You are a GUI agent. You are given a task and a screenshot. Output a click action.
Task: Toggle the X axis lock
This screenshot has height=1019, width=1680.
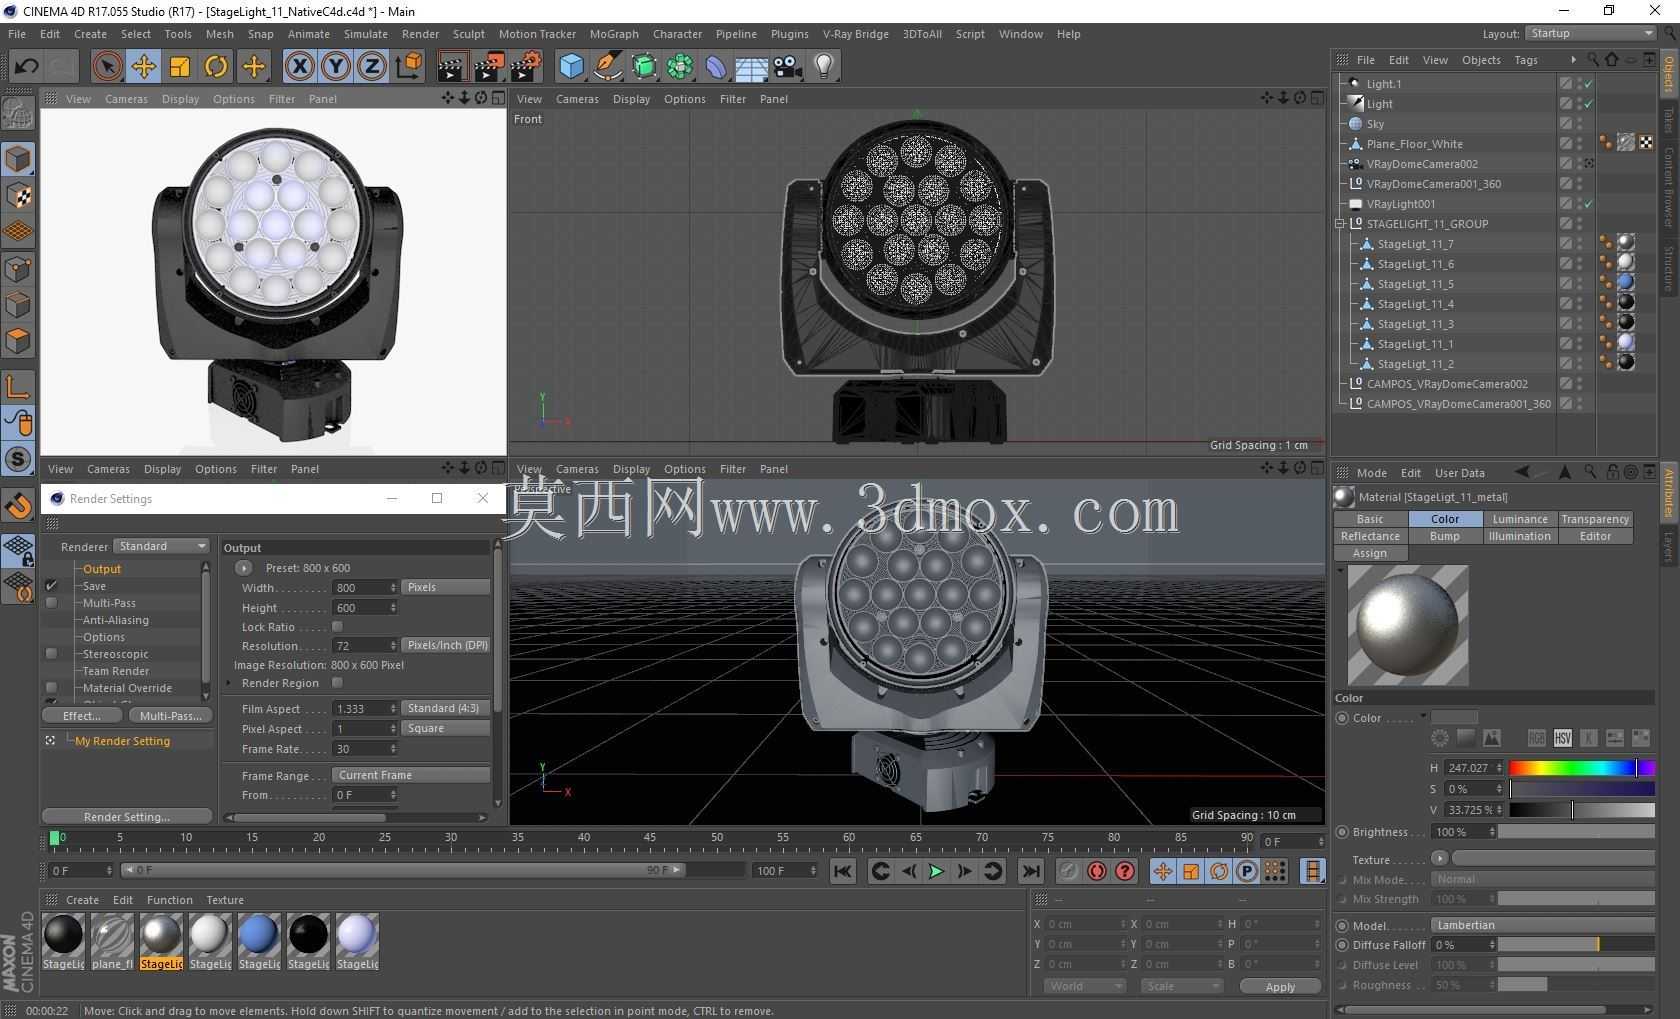299,67
